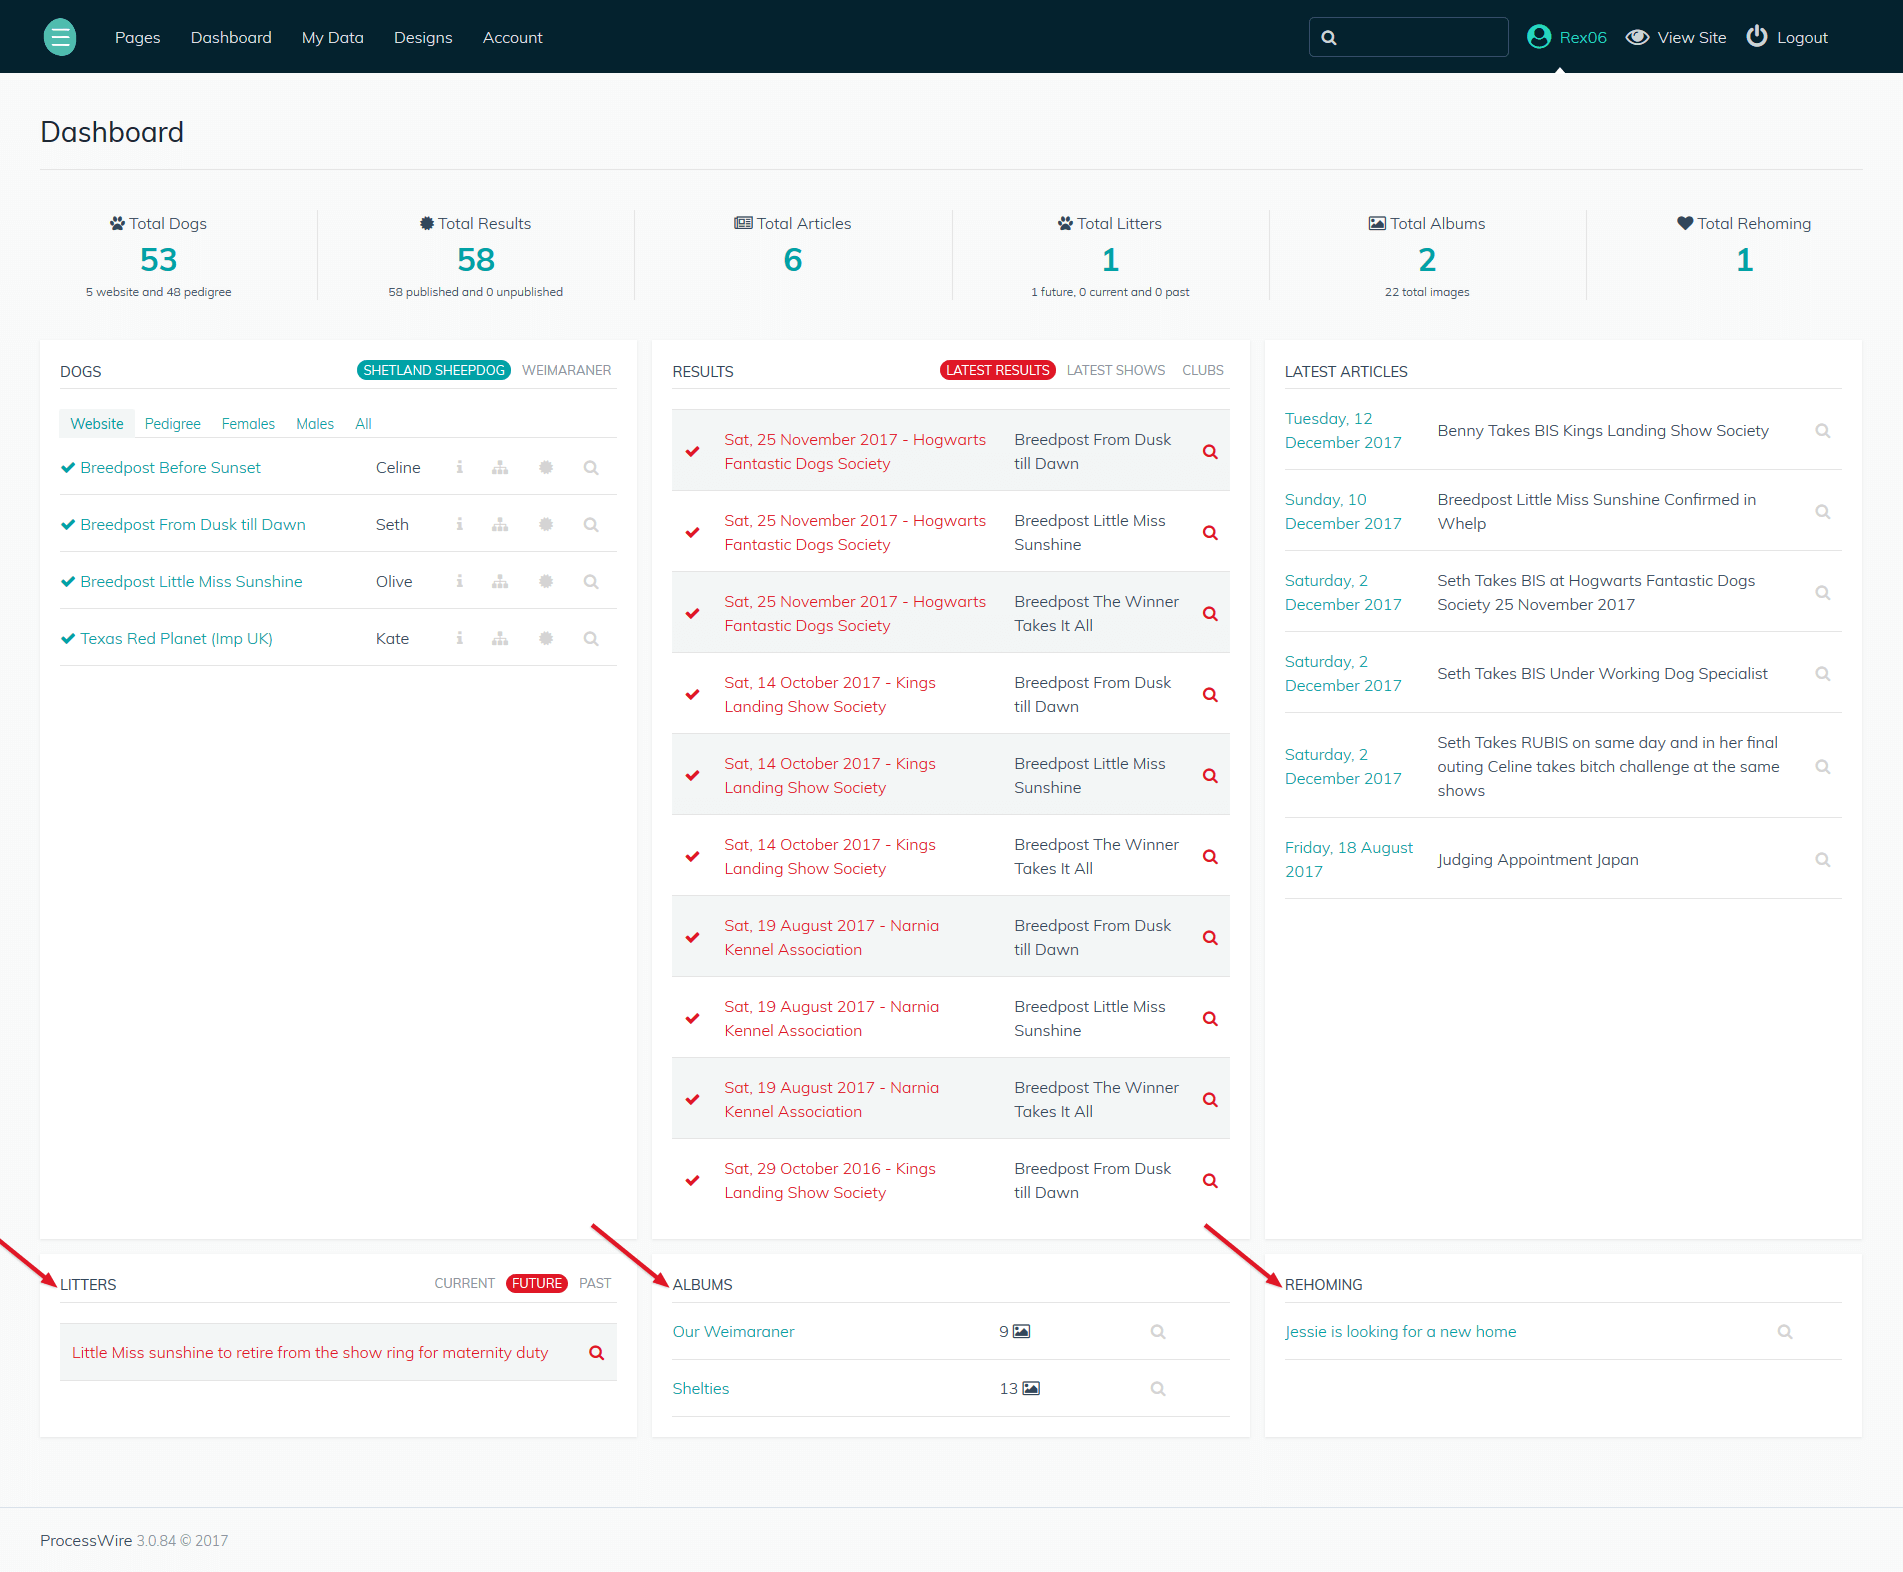Click the Rex06 user profile icon
The image size is (1903, 1572).
point(1539,37)
